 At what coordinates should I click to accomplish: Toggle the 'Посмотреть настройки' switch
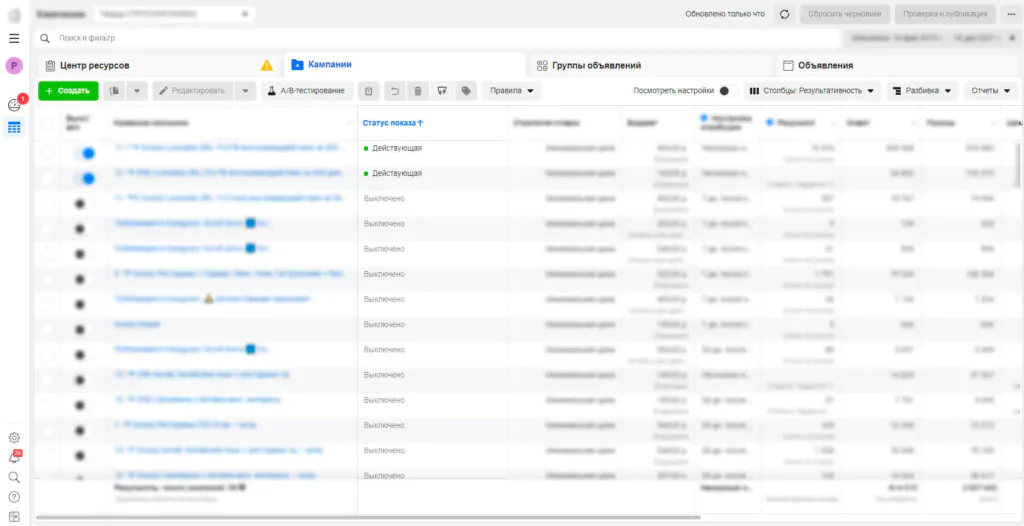[728, 91]
